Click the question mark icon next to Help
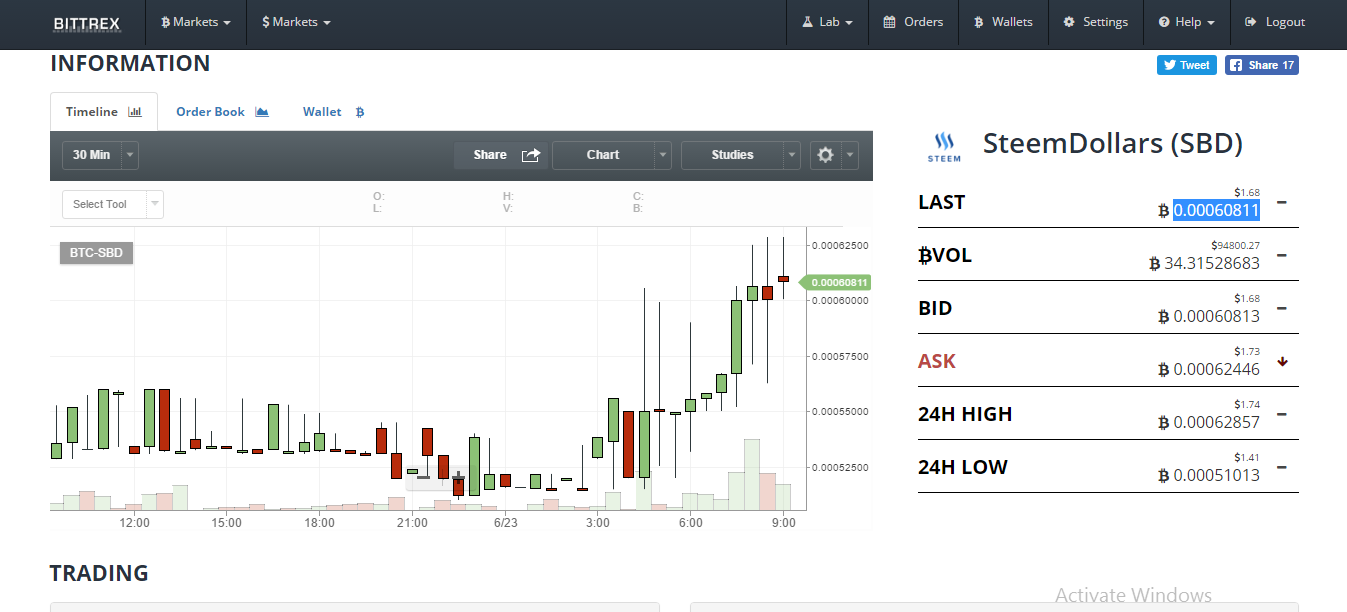Viewport: 1347px width, 612px height. pos(1164,22)
